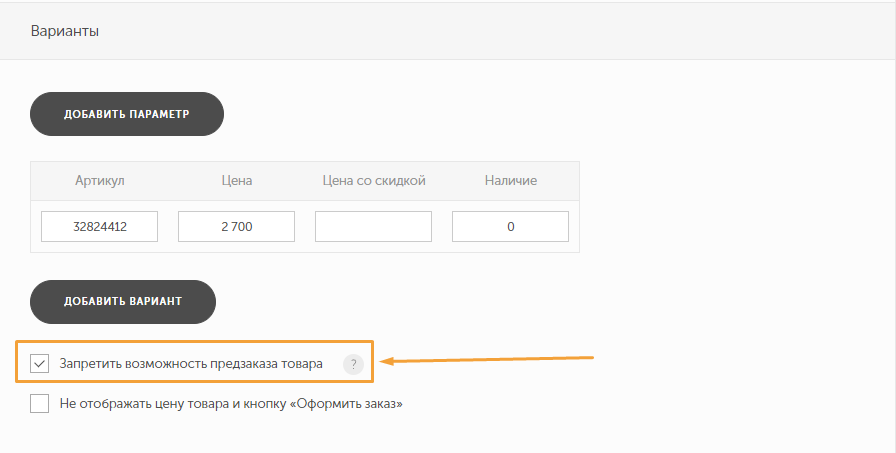Click the «Запретить возможность предзаказа товара» label text
The height and width of the screenshot is (453, 896).
[x=191, y=364]
